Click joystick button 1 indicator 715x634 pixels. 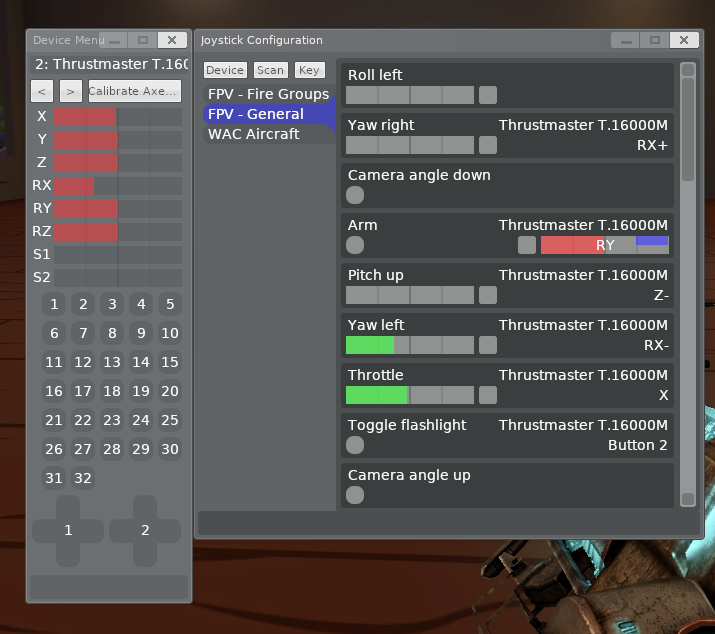click(x=54, y=304)
